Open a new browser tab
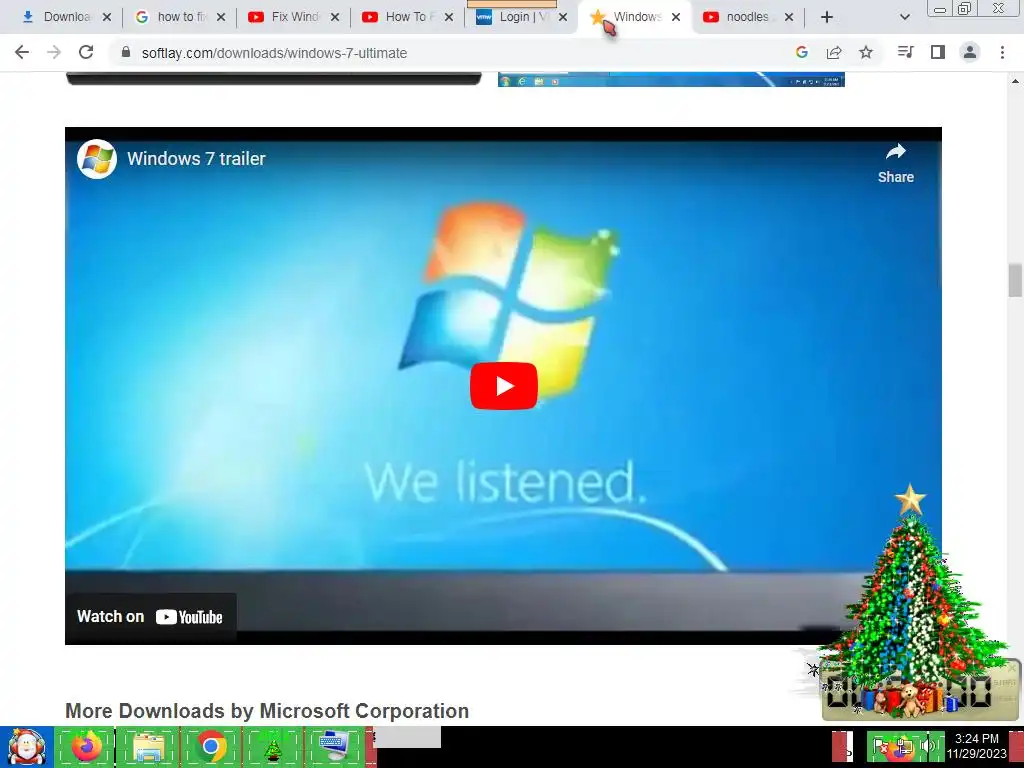Screen dimensions: 1024x768 click(827, 17)
